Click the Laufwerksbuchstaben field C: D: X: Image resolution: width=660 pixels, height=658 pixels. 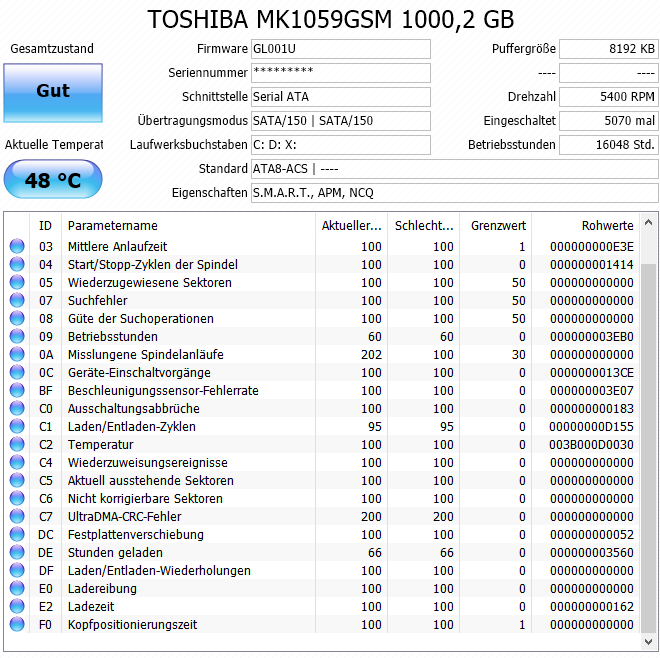click(341, 145)
